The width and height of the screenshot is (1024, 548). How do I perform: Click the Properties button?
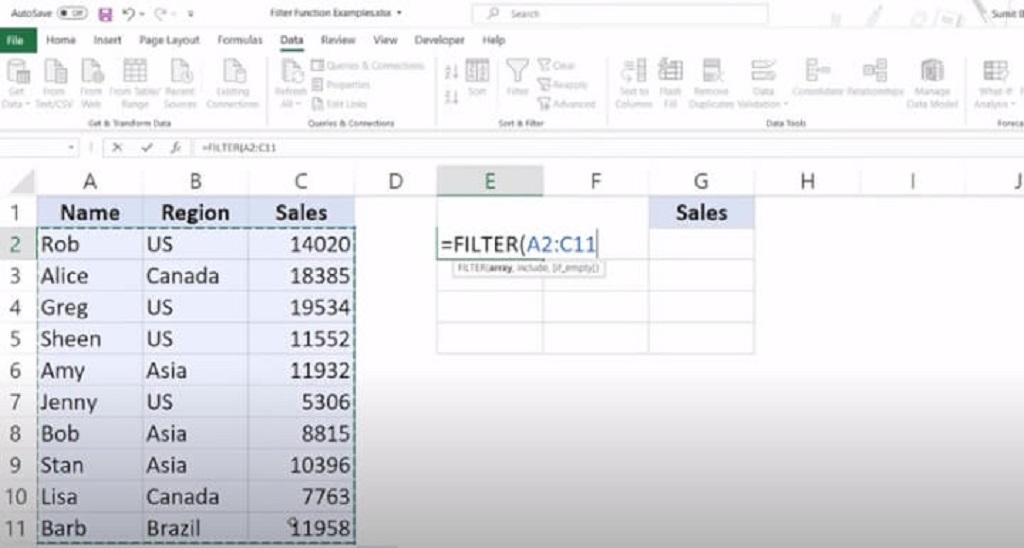click(342, 84)
